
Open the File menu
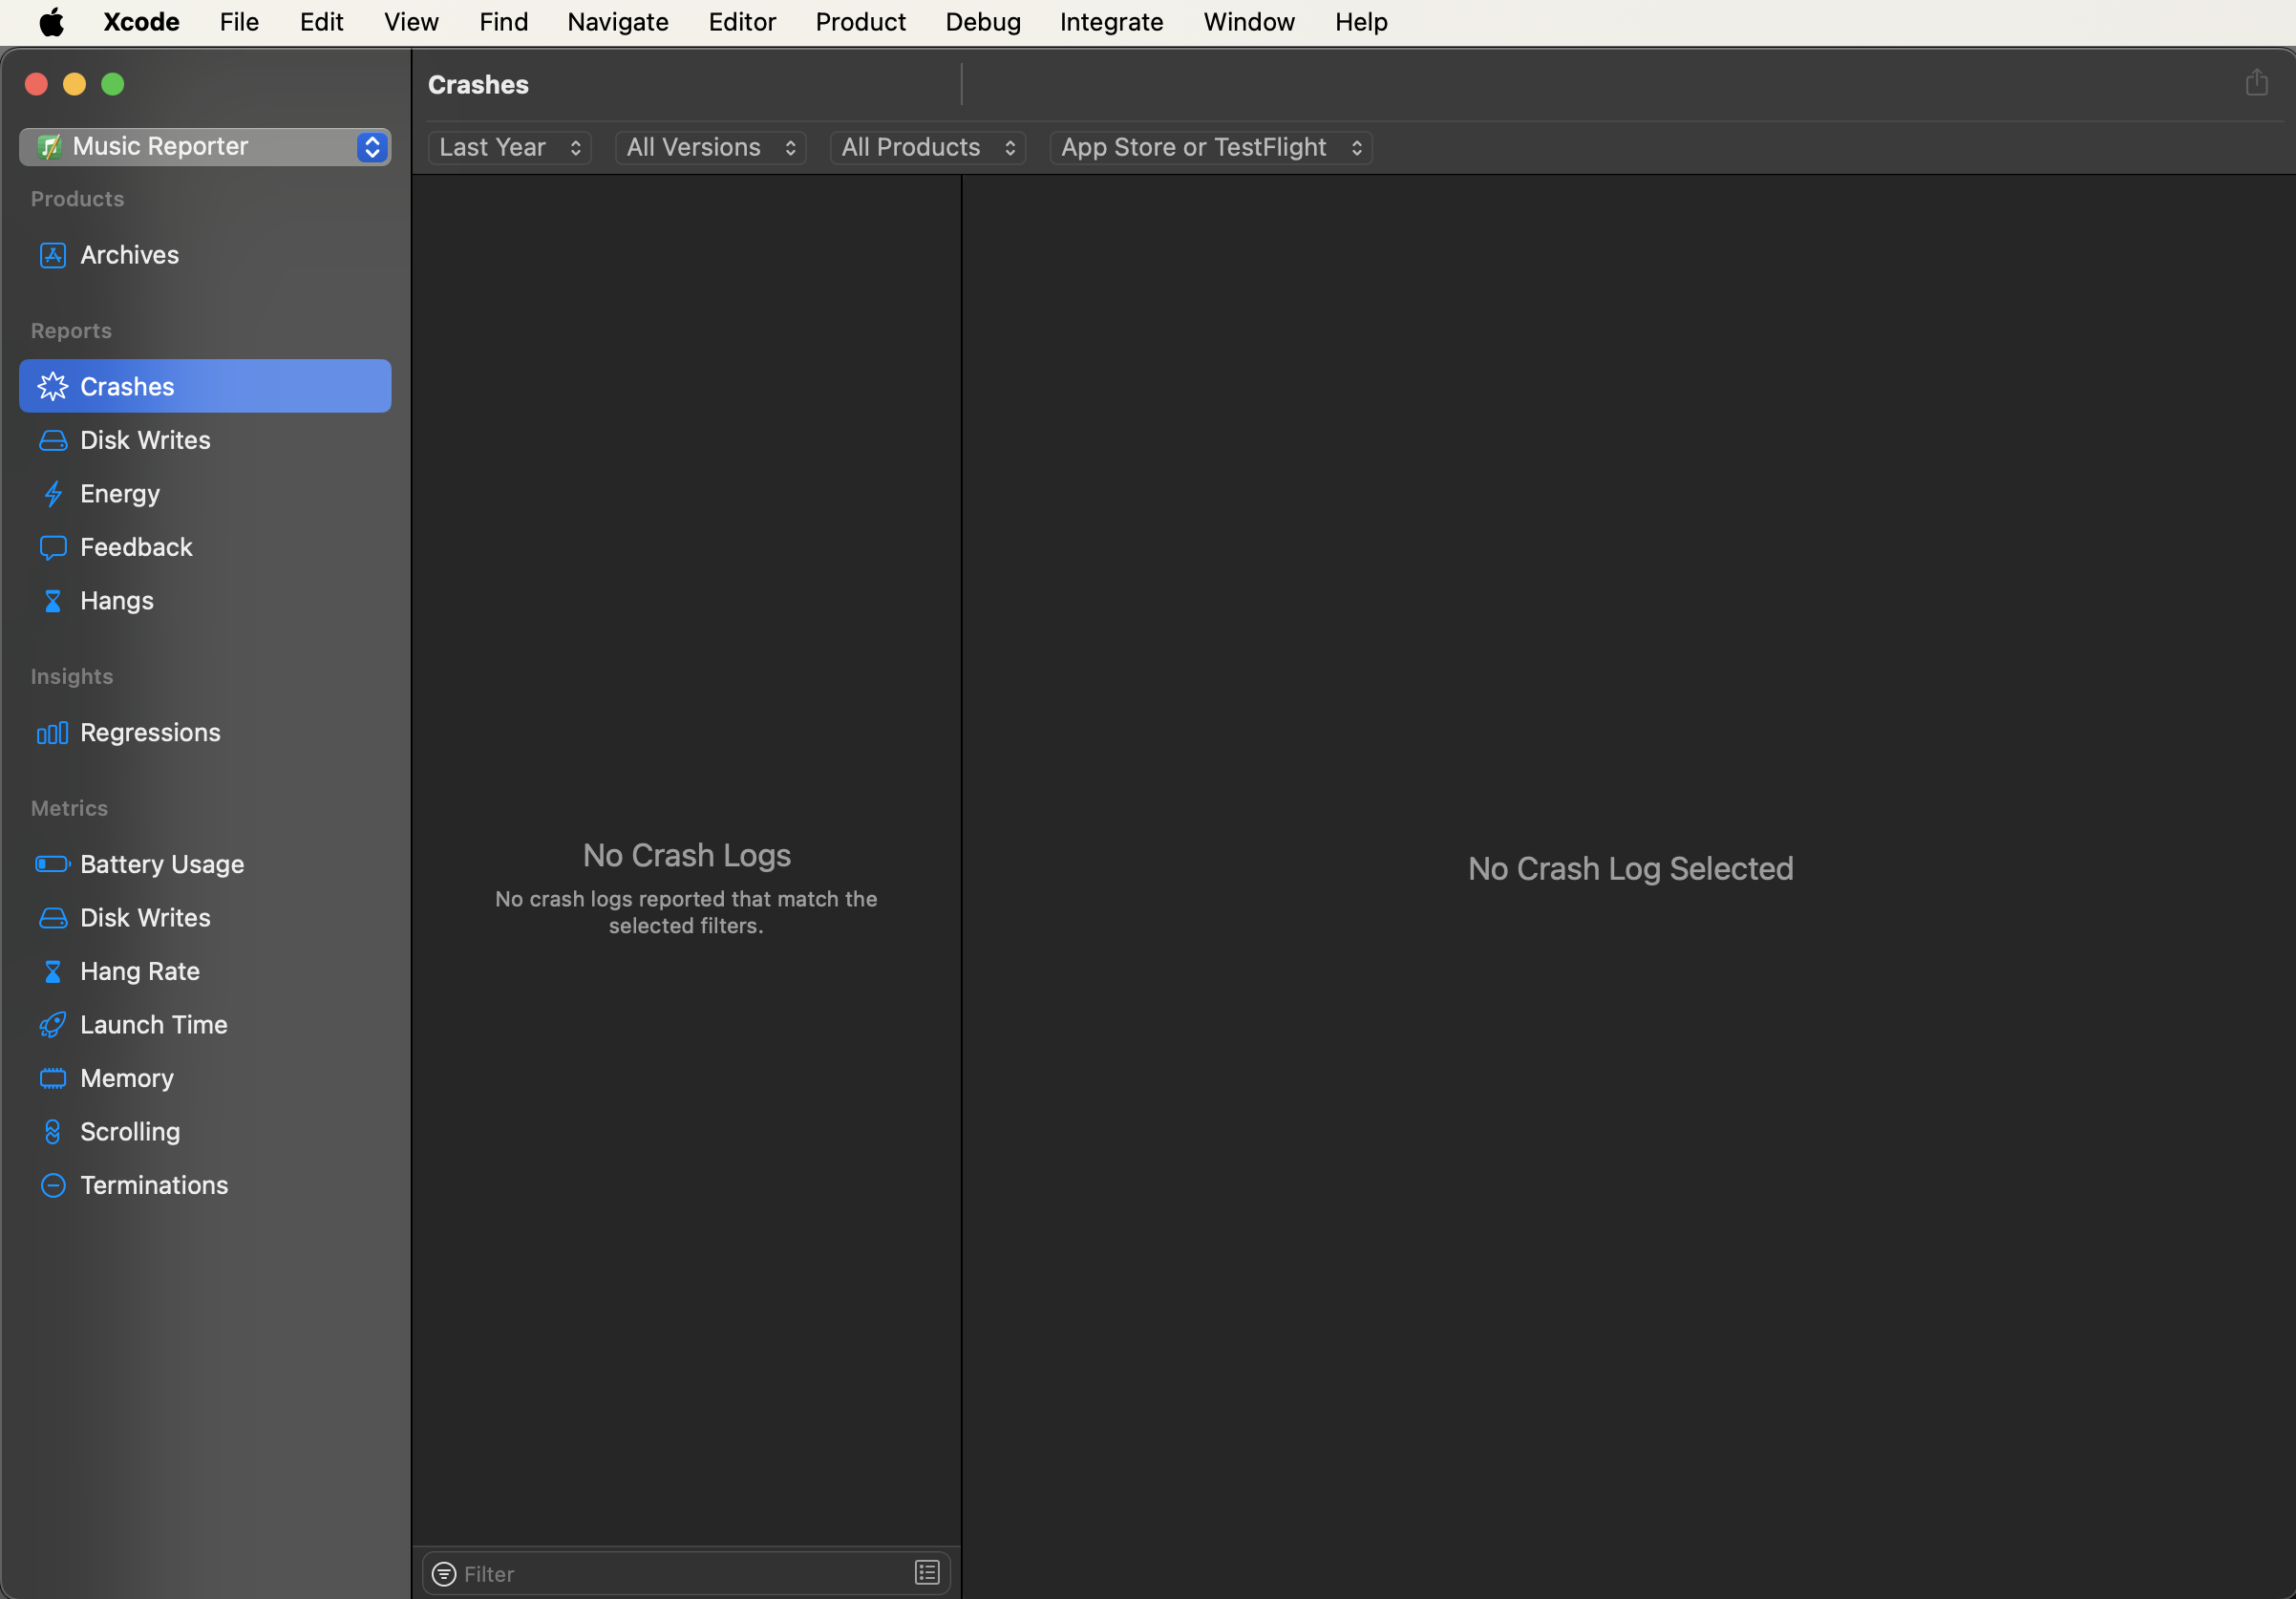coord(239,22)
